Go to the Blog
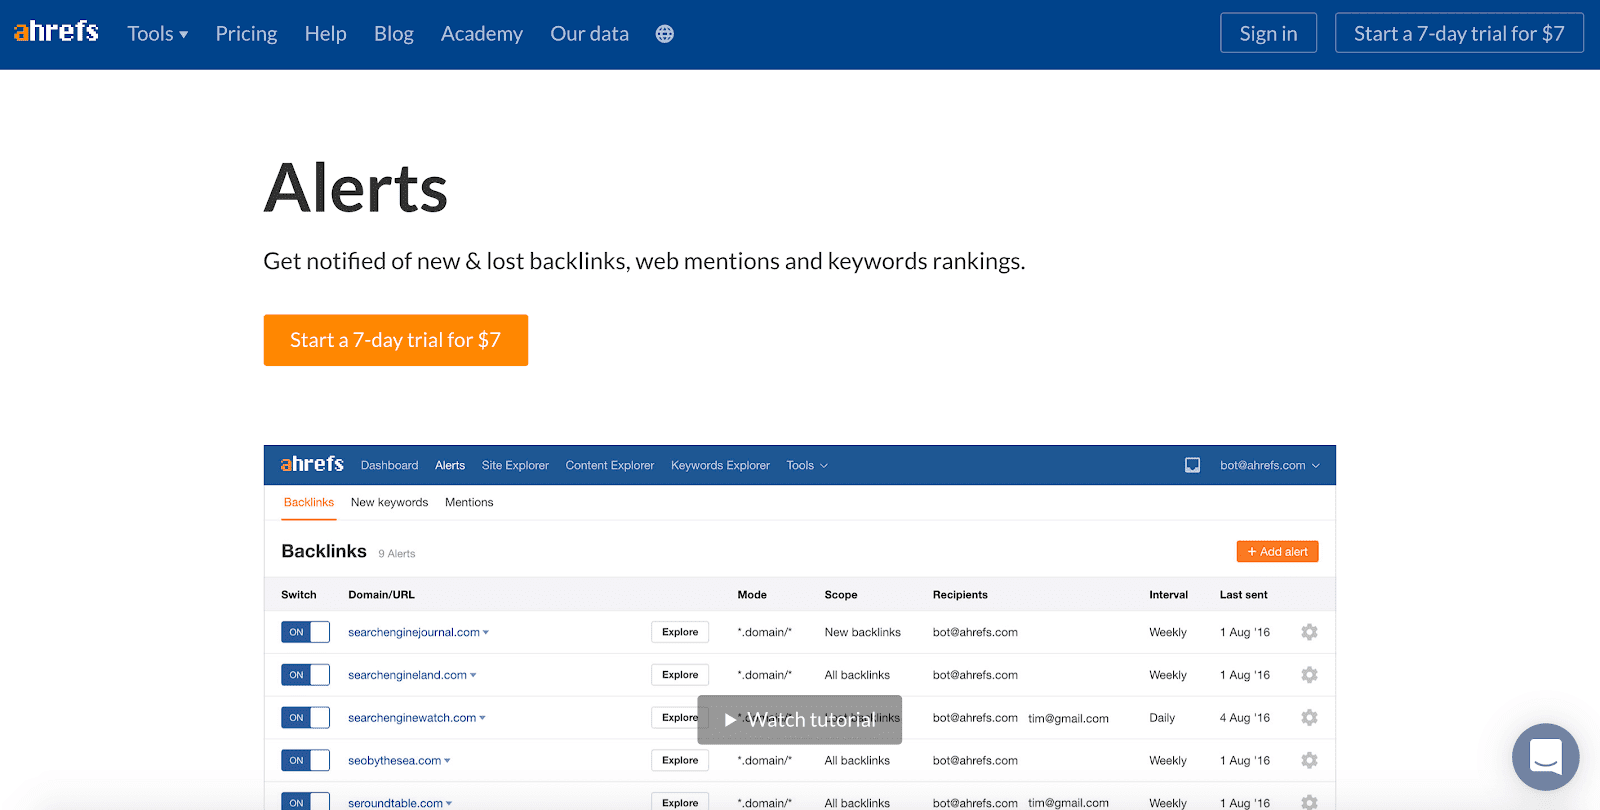This screenshot has height=810, width=1600. [x=394, y=34]
